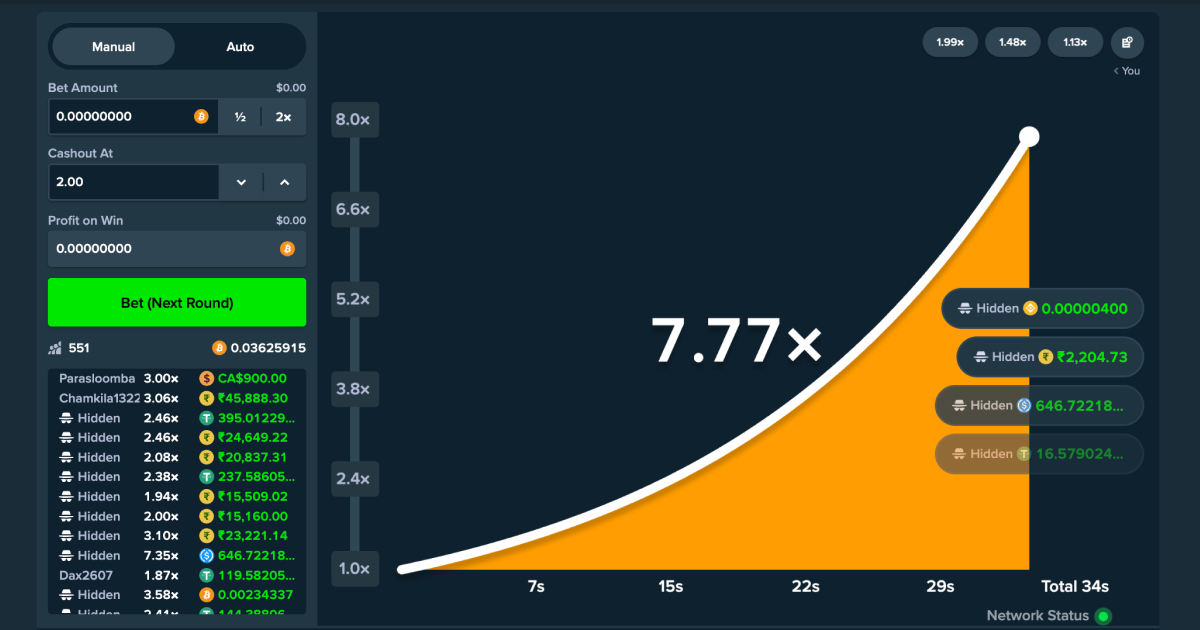Click the You indicator under history
This screenshot has width=1200, height=630.
[1127, 71]
